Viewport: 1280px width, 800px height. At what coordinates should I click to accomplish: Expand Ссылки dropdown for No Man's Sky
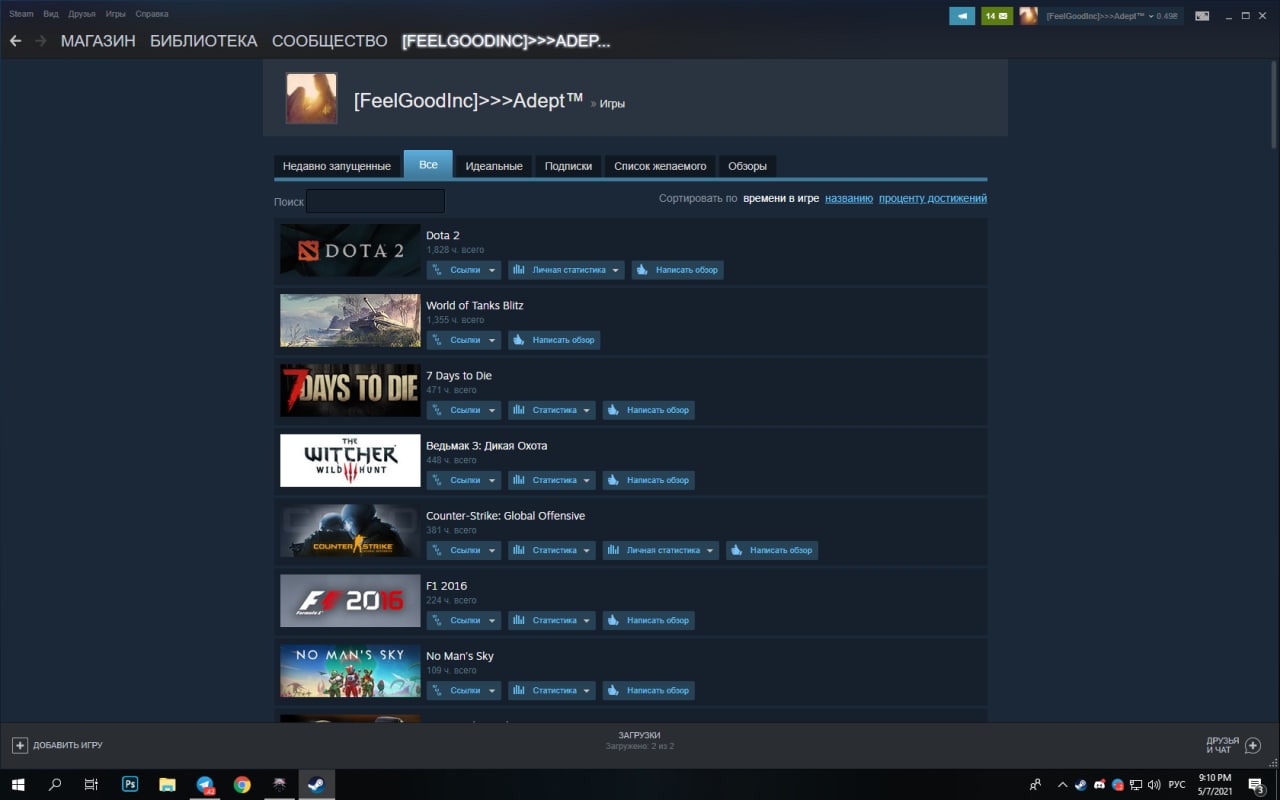tap(464, 690)
